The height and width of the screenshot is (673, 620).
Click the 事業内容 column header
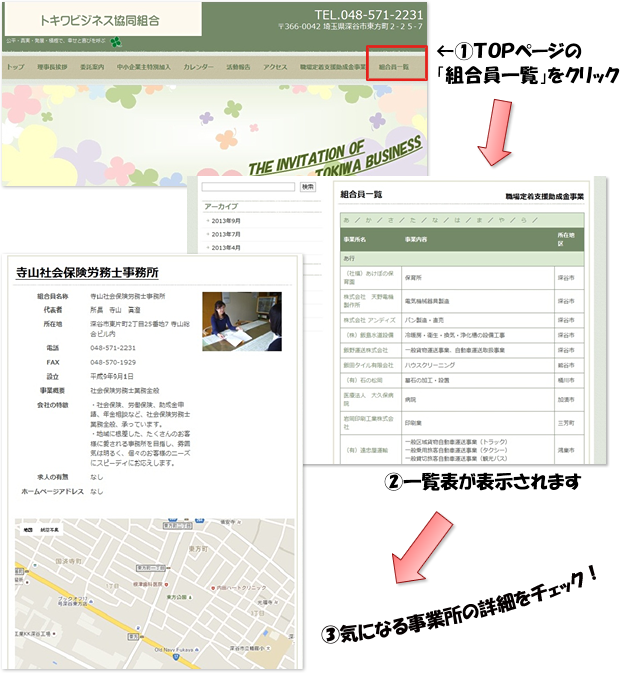click(x=416, y=239)
